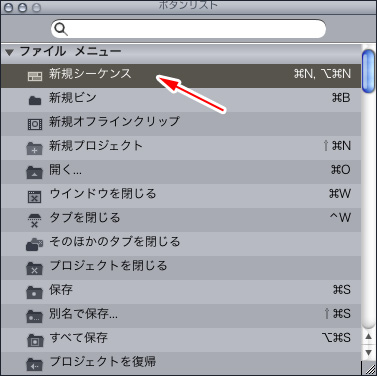The image size is (377, 376).
Task: Click the 新規プロジェクト folder-plus icon
Action: 35,149
